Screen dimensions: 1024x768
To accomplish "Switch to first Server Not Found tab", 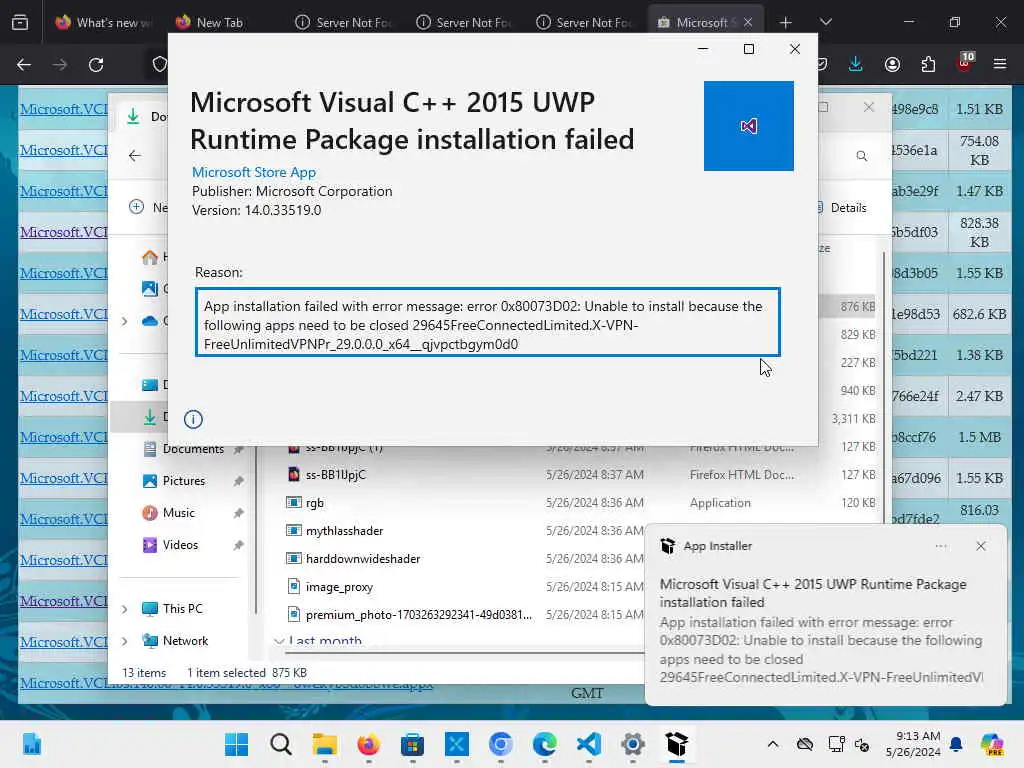I will [344, 22].
